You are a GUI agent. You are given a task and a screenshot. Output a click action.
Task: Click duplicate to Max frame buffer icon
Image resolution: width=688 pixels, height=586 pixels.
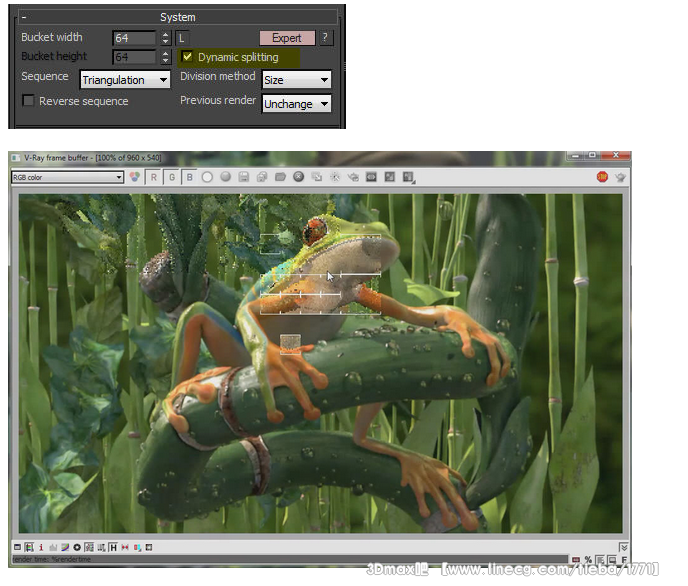317,177
